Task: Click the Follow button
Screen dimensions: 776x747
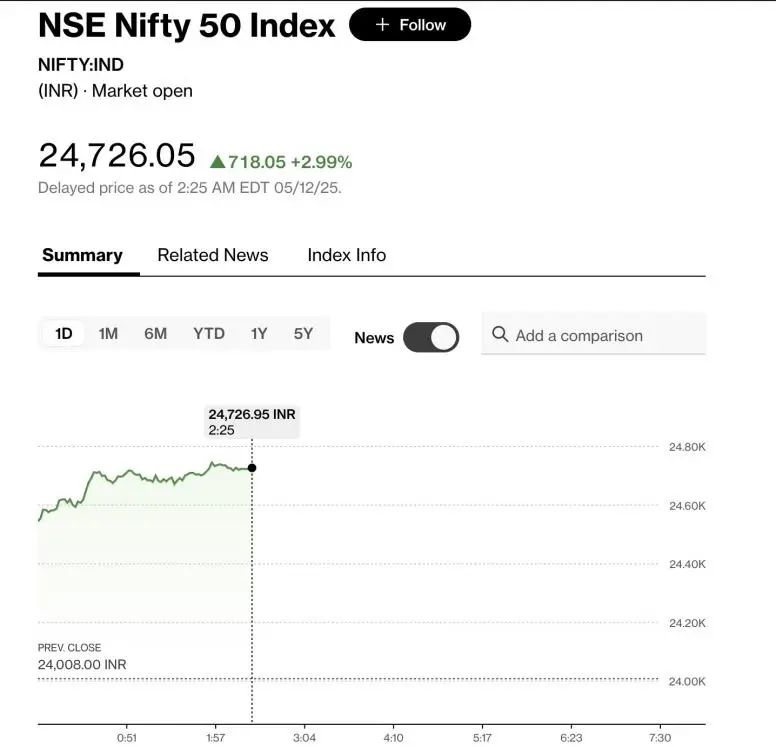Action: coord(409,25)
